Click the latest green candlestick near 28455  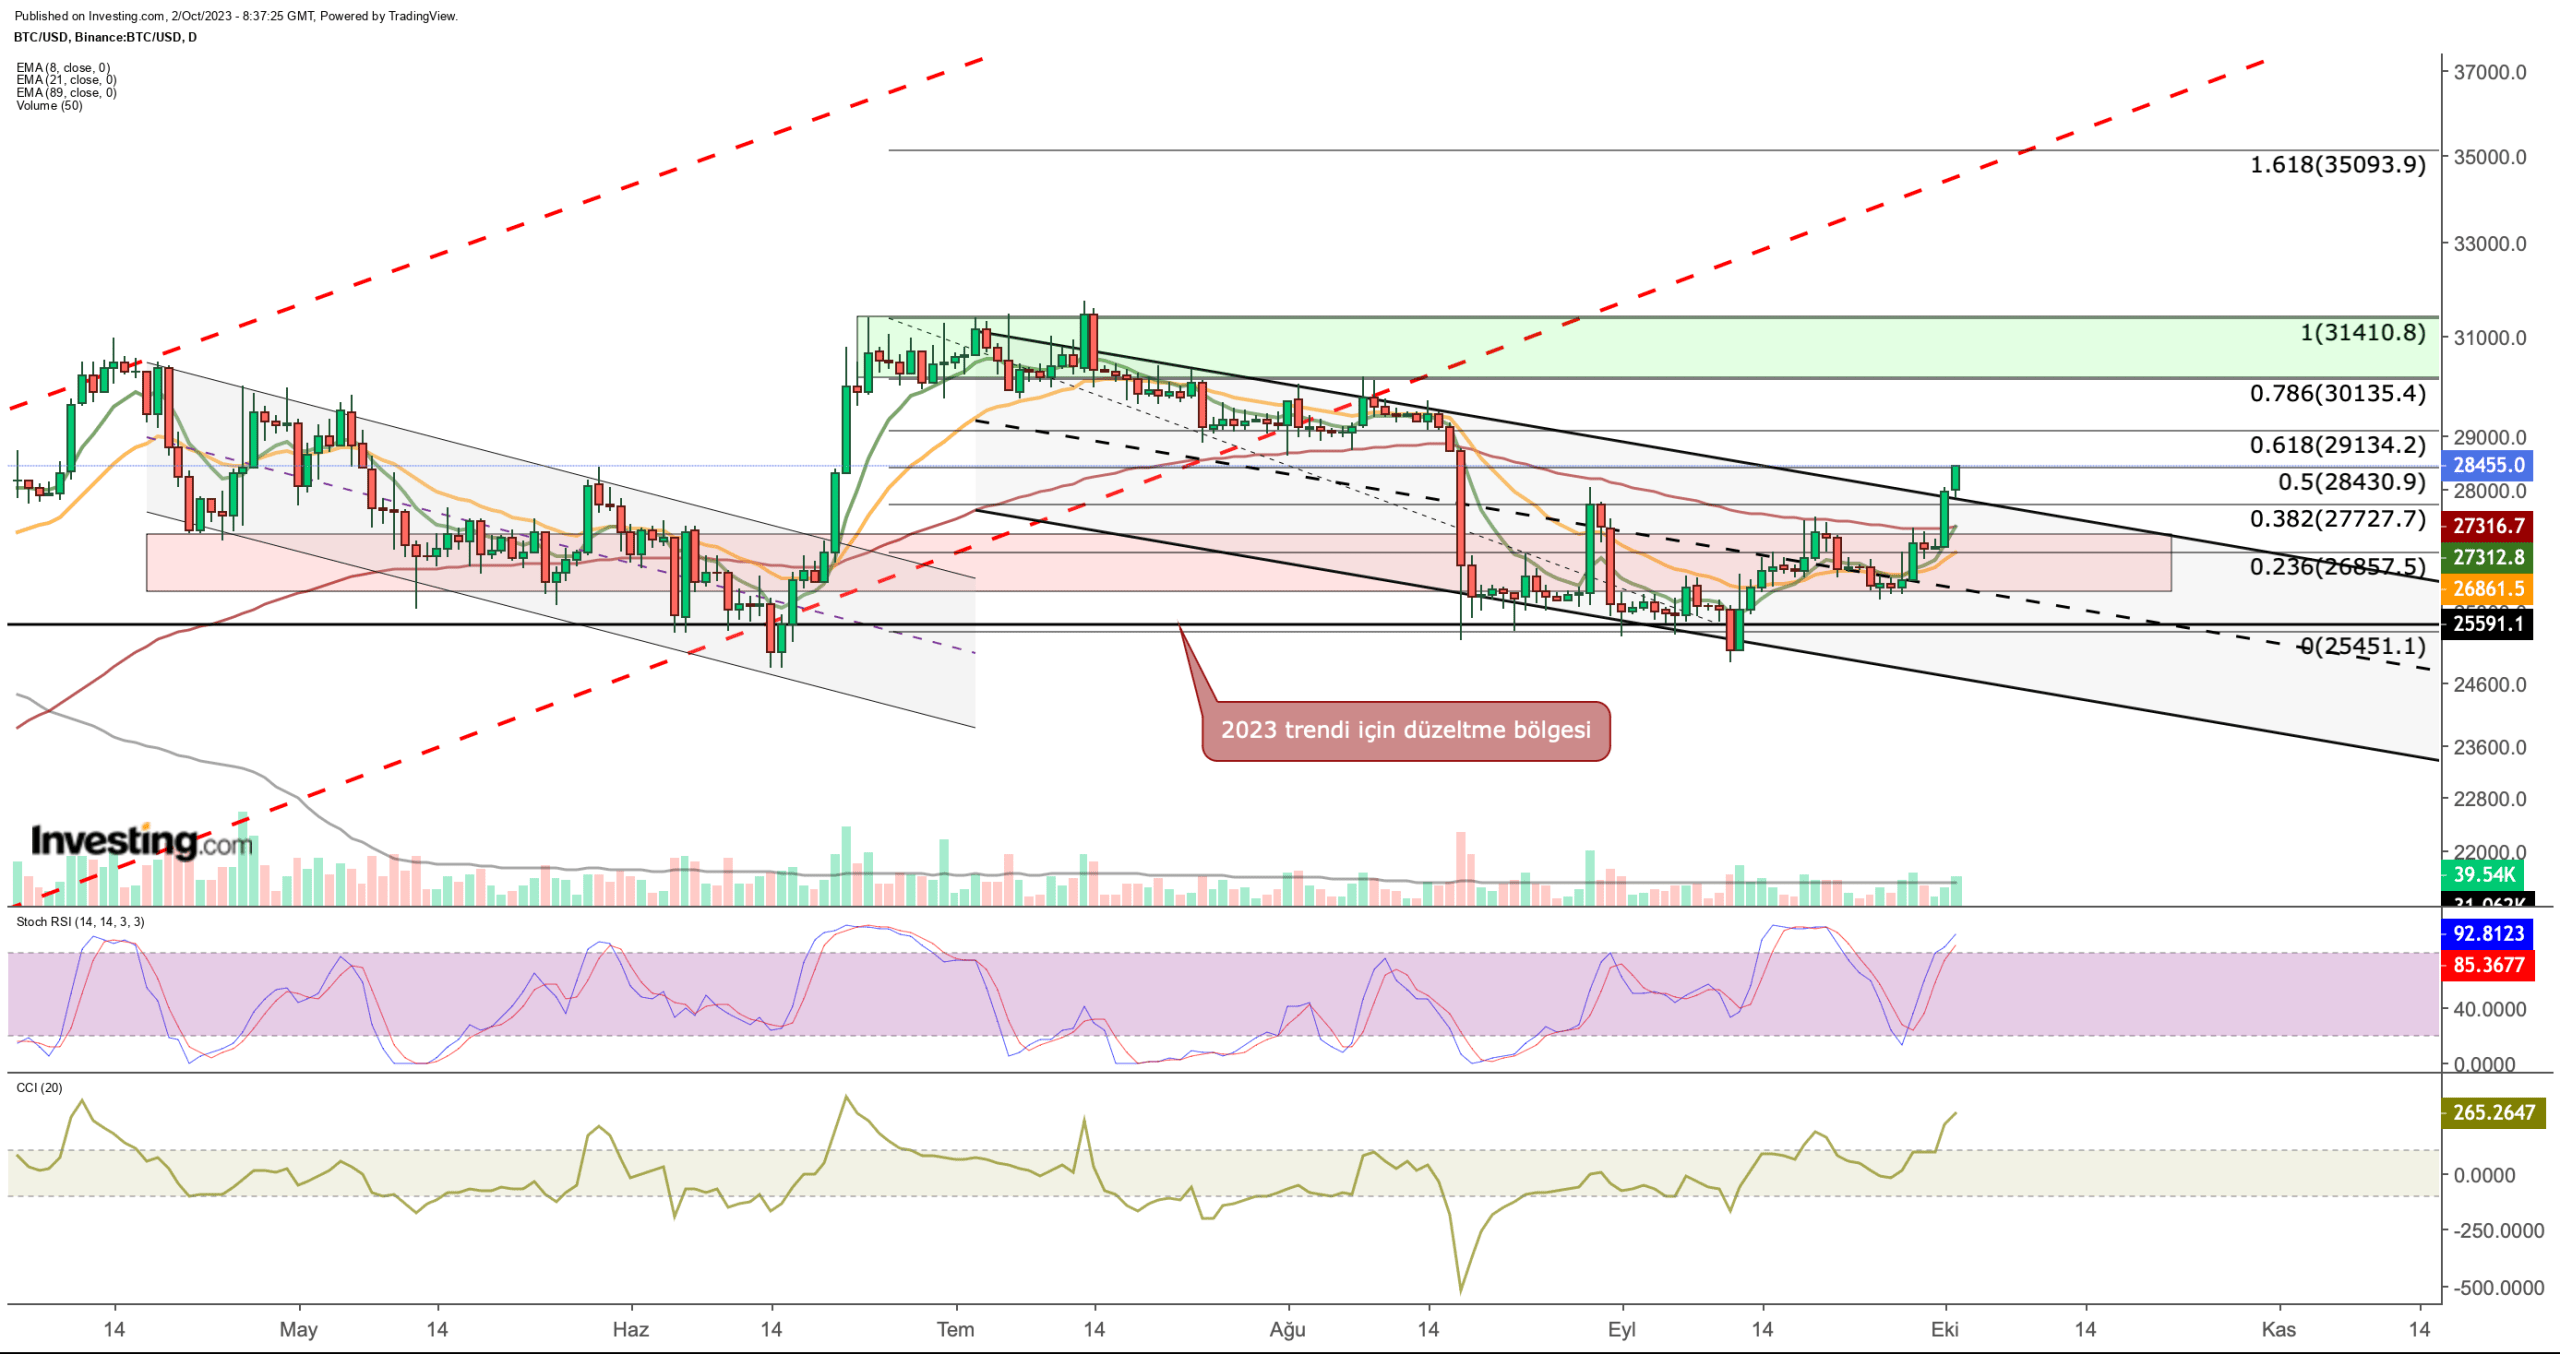click(1956, 478)
